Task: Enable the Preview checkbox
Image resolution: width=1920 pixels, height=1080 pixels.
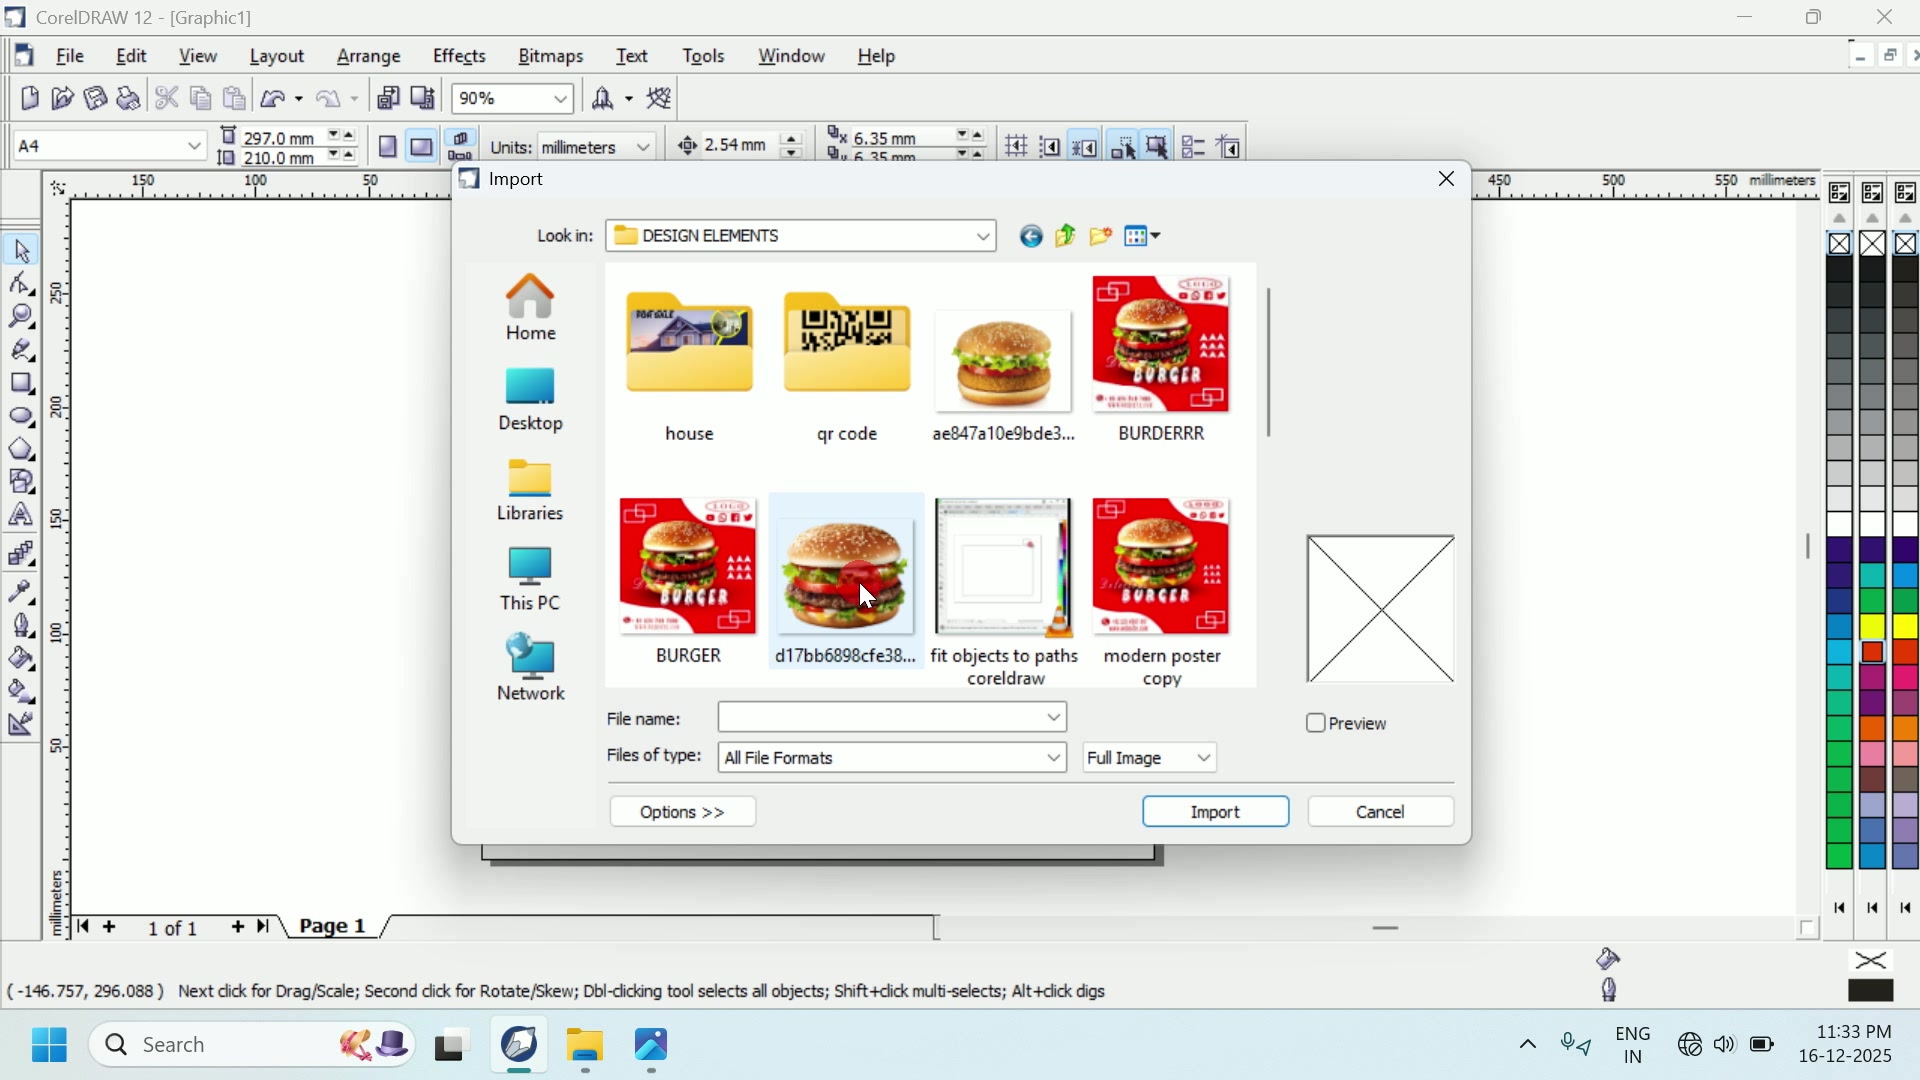Action: tap(1317, 724)
